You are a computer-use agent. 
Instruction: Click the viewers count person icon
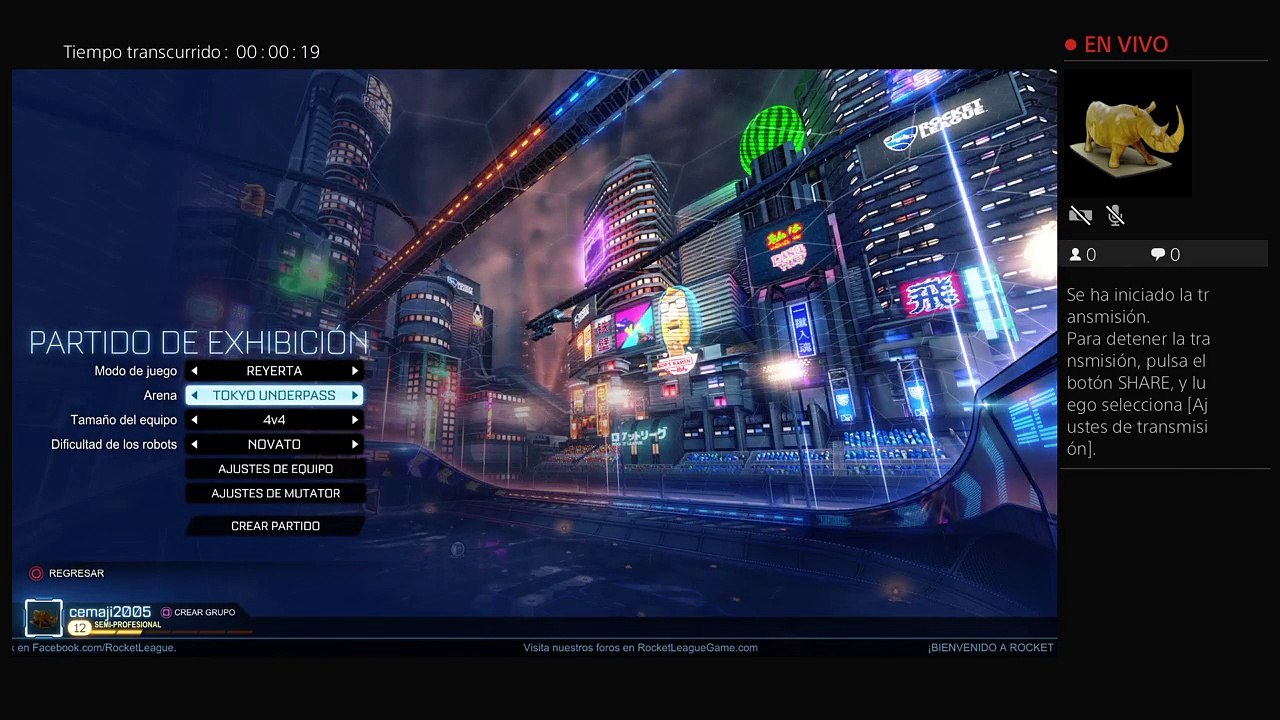1076,255
